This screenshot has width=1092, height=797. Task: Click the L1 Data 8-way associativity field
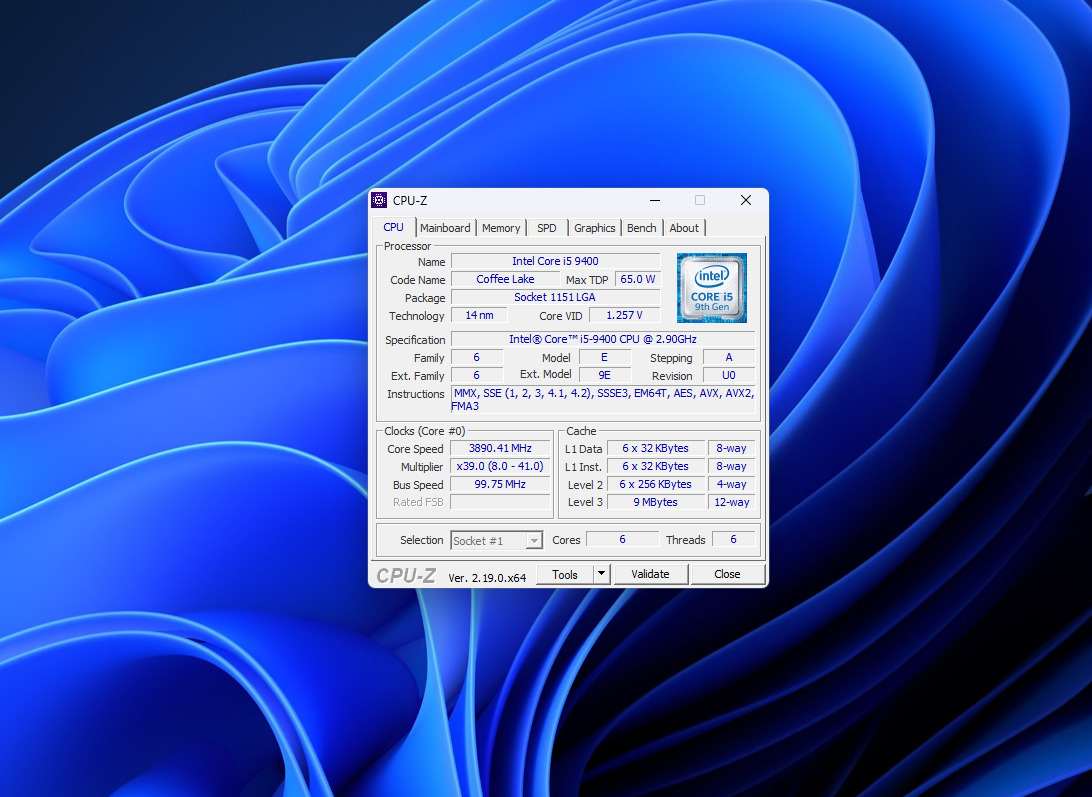tap(732, 449)
